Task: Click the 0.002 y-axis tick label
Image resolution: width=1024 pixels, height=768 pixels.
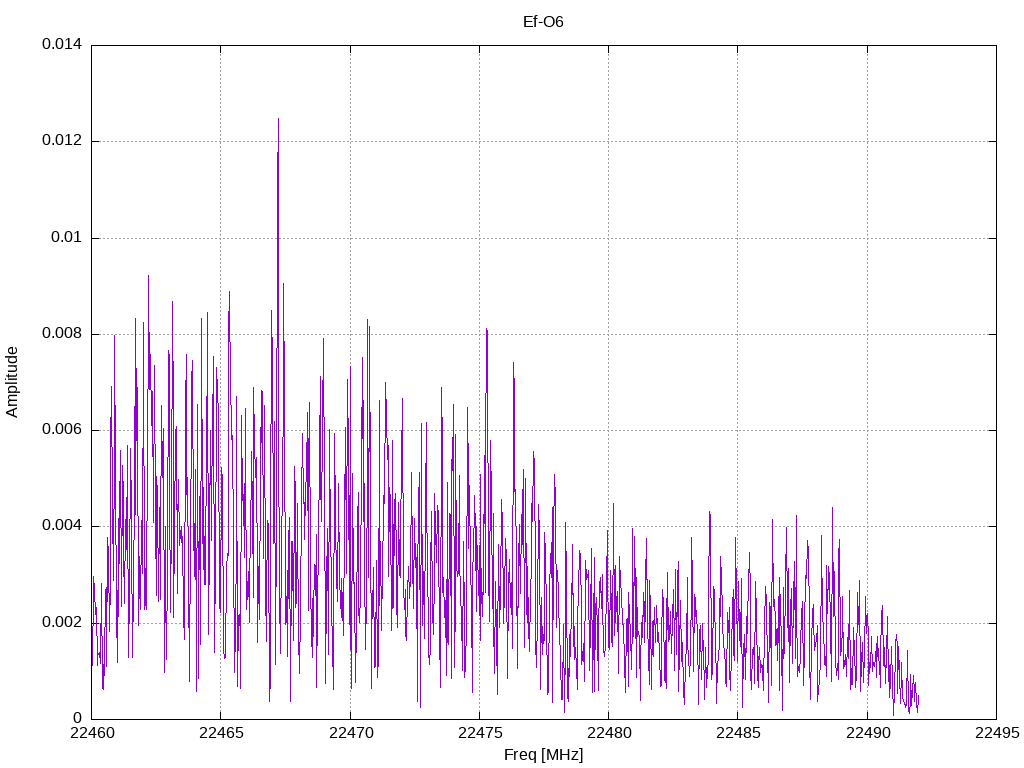Action: (62, 622)
